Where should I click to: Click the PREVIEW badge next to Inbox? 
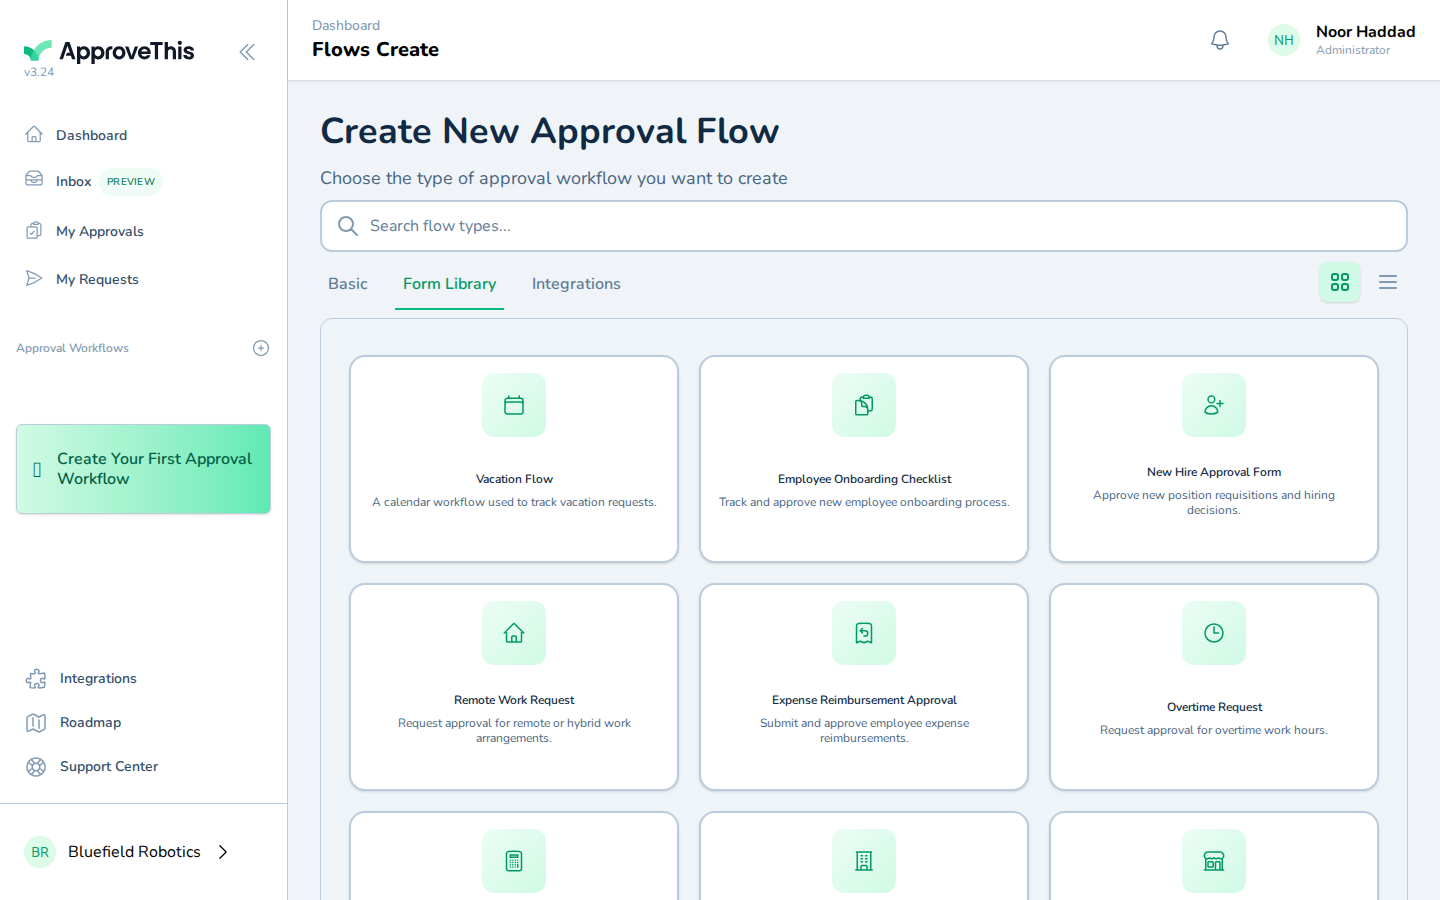click(131, 182)
